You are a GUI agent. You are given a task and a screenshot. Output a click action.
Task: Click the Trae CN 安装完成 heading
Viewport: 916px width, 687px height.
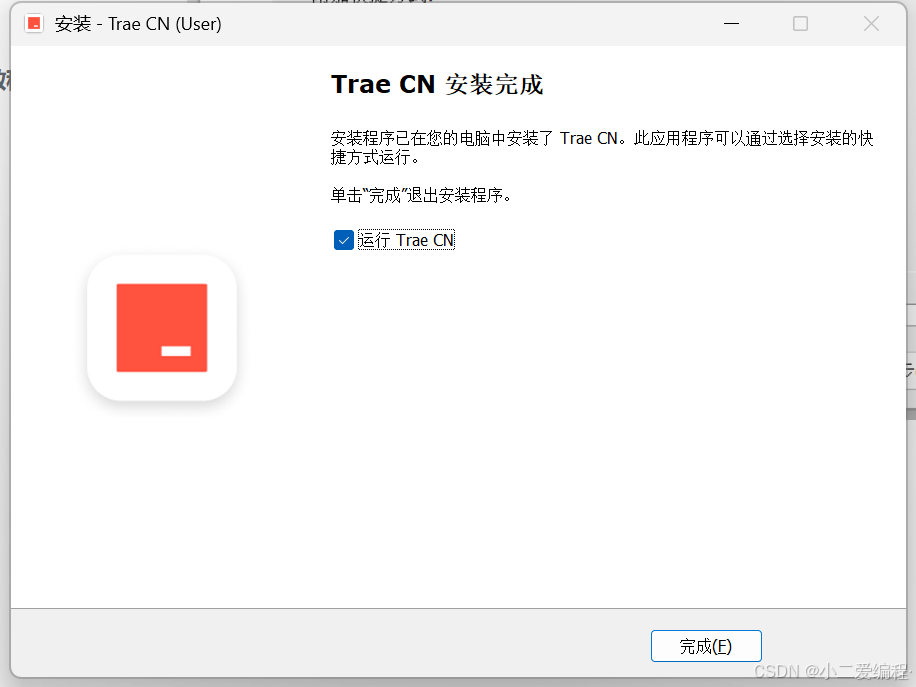pyautogui.click(x=437, y=85)
